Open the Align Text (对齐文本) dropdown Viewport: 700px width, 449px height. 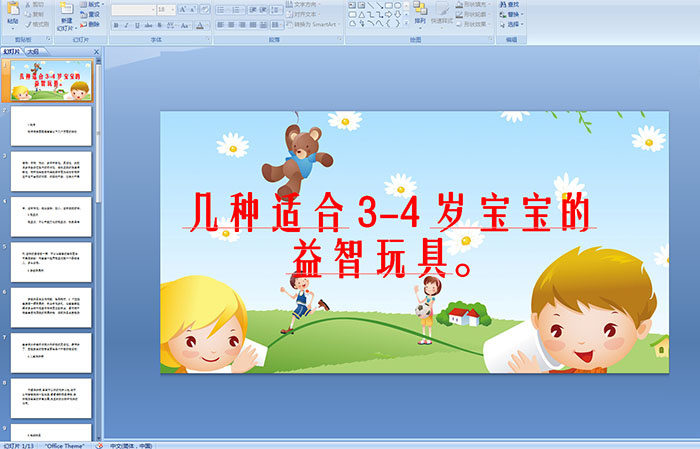pos(303,14)
